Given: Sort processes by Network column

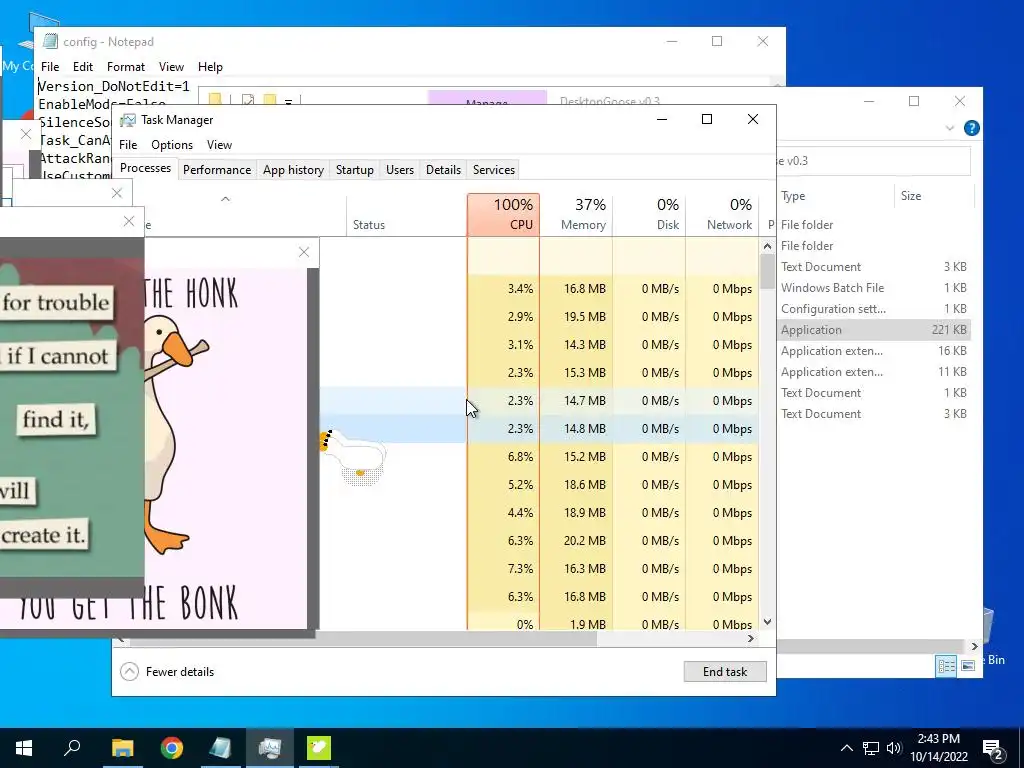Looking at the screenshot, I should [722, 214].
